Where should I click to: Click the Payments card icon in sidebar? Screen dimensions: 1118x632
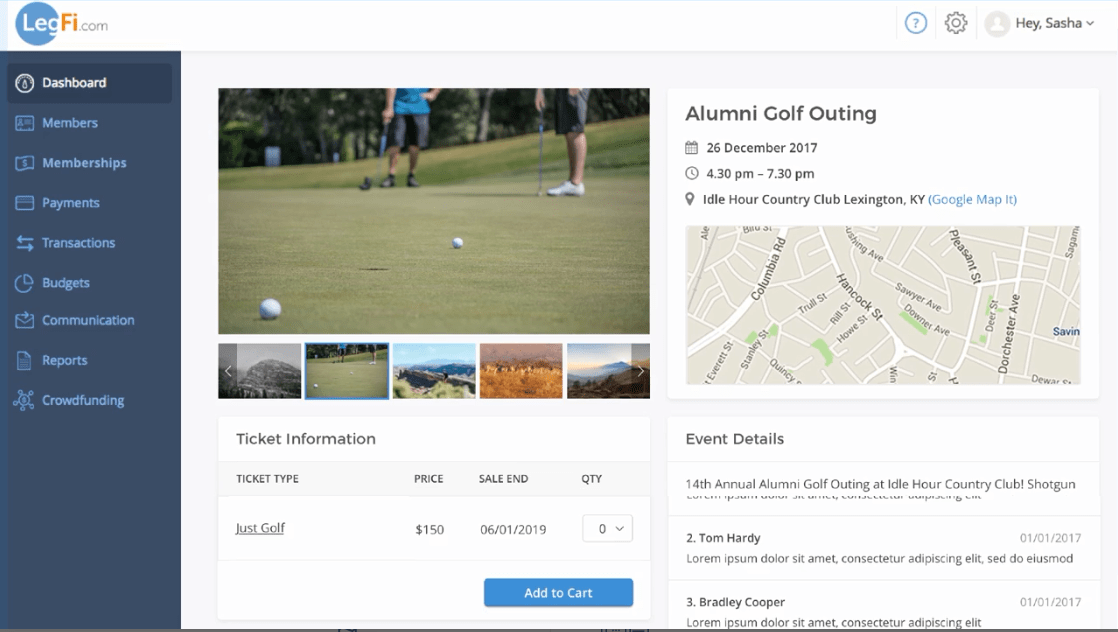25,203
